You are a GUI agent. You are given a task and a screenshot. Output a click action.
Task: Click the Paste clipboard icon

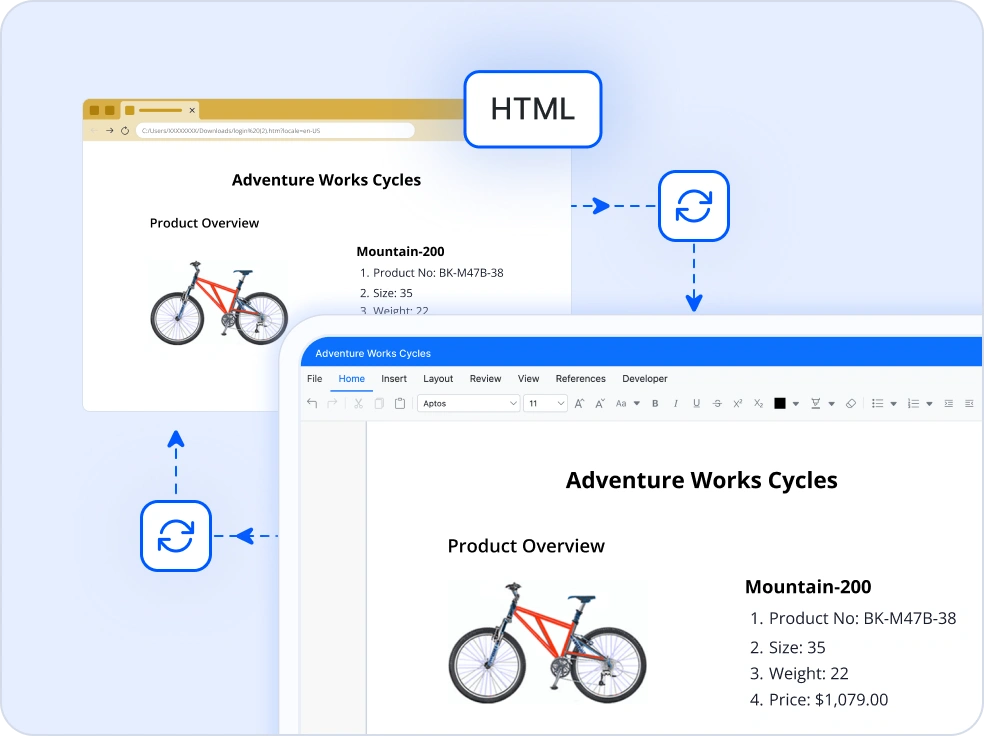pyautogui.click(x=400, y=404)
